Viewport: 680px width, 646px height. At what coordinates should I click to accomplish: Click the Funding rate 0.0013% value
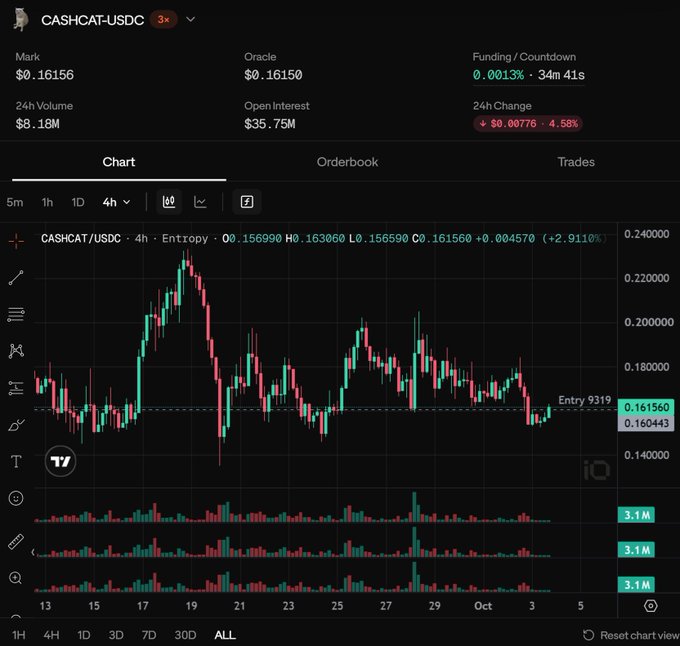coord(498,75)
